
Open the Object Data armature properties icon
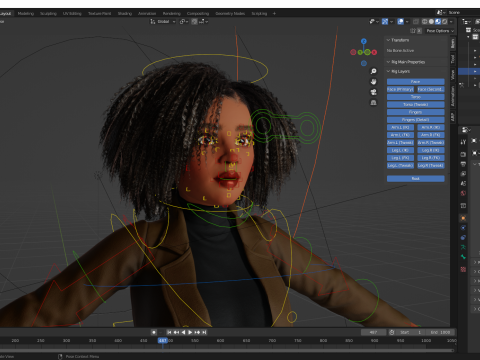point(463,247)
